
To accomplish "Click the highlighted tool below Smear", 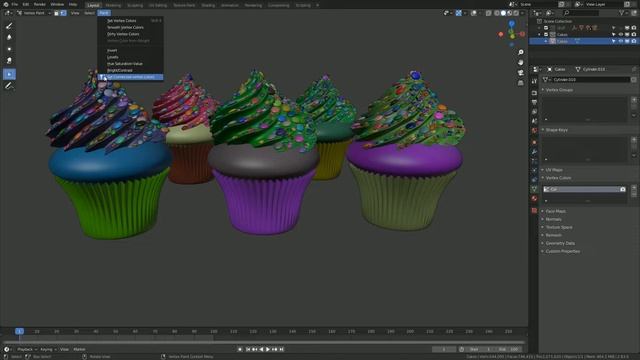I will tap(9, 74).
